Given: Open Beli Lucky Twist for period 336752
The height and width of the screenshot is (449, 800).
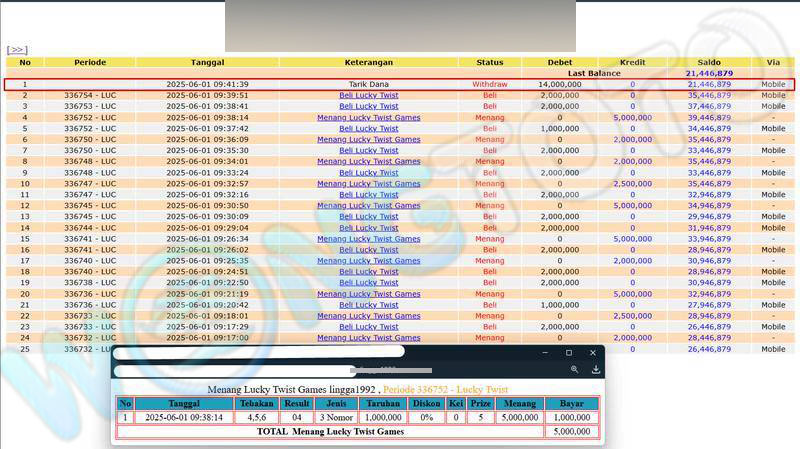Looking at the screenshot, I should click(x=368, y=129).
